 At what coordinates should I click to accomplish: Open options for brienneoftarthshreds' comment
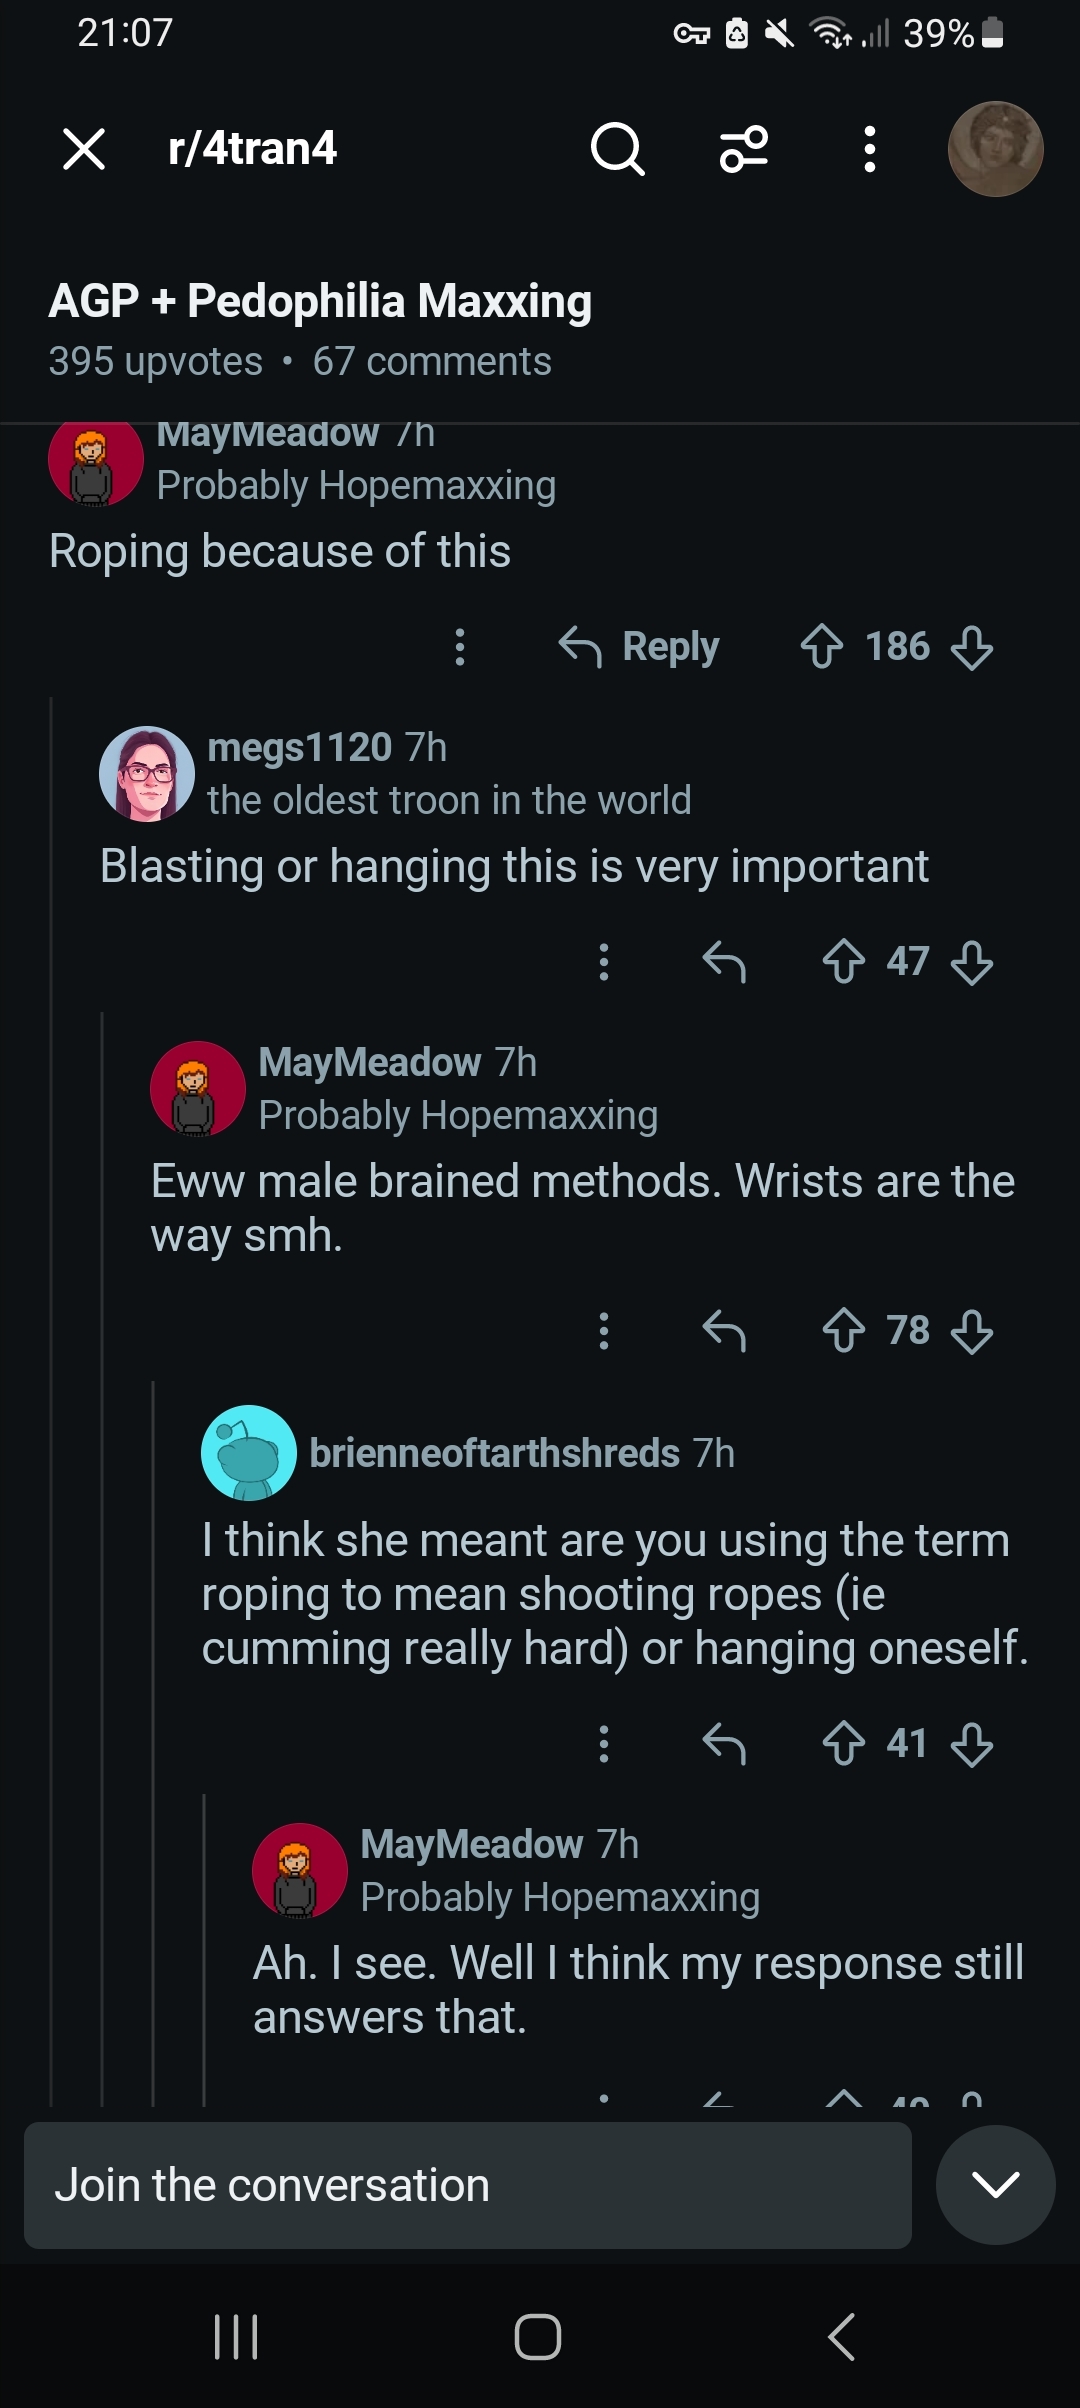tap(603, 1744)
